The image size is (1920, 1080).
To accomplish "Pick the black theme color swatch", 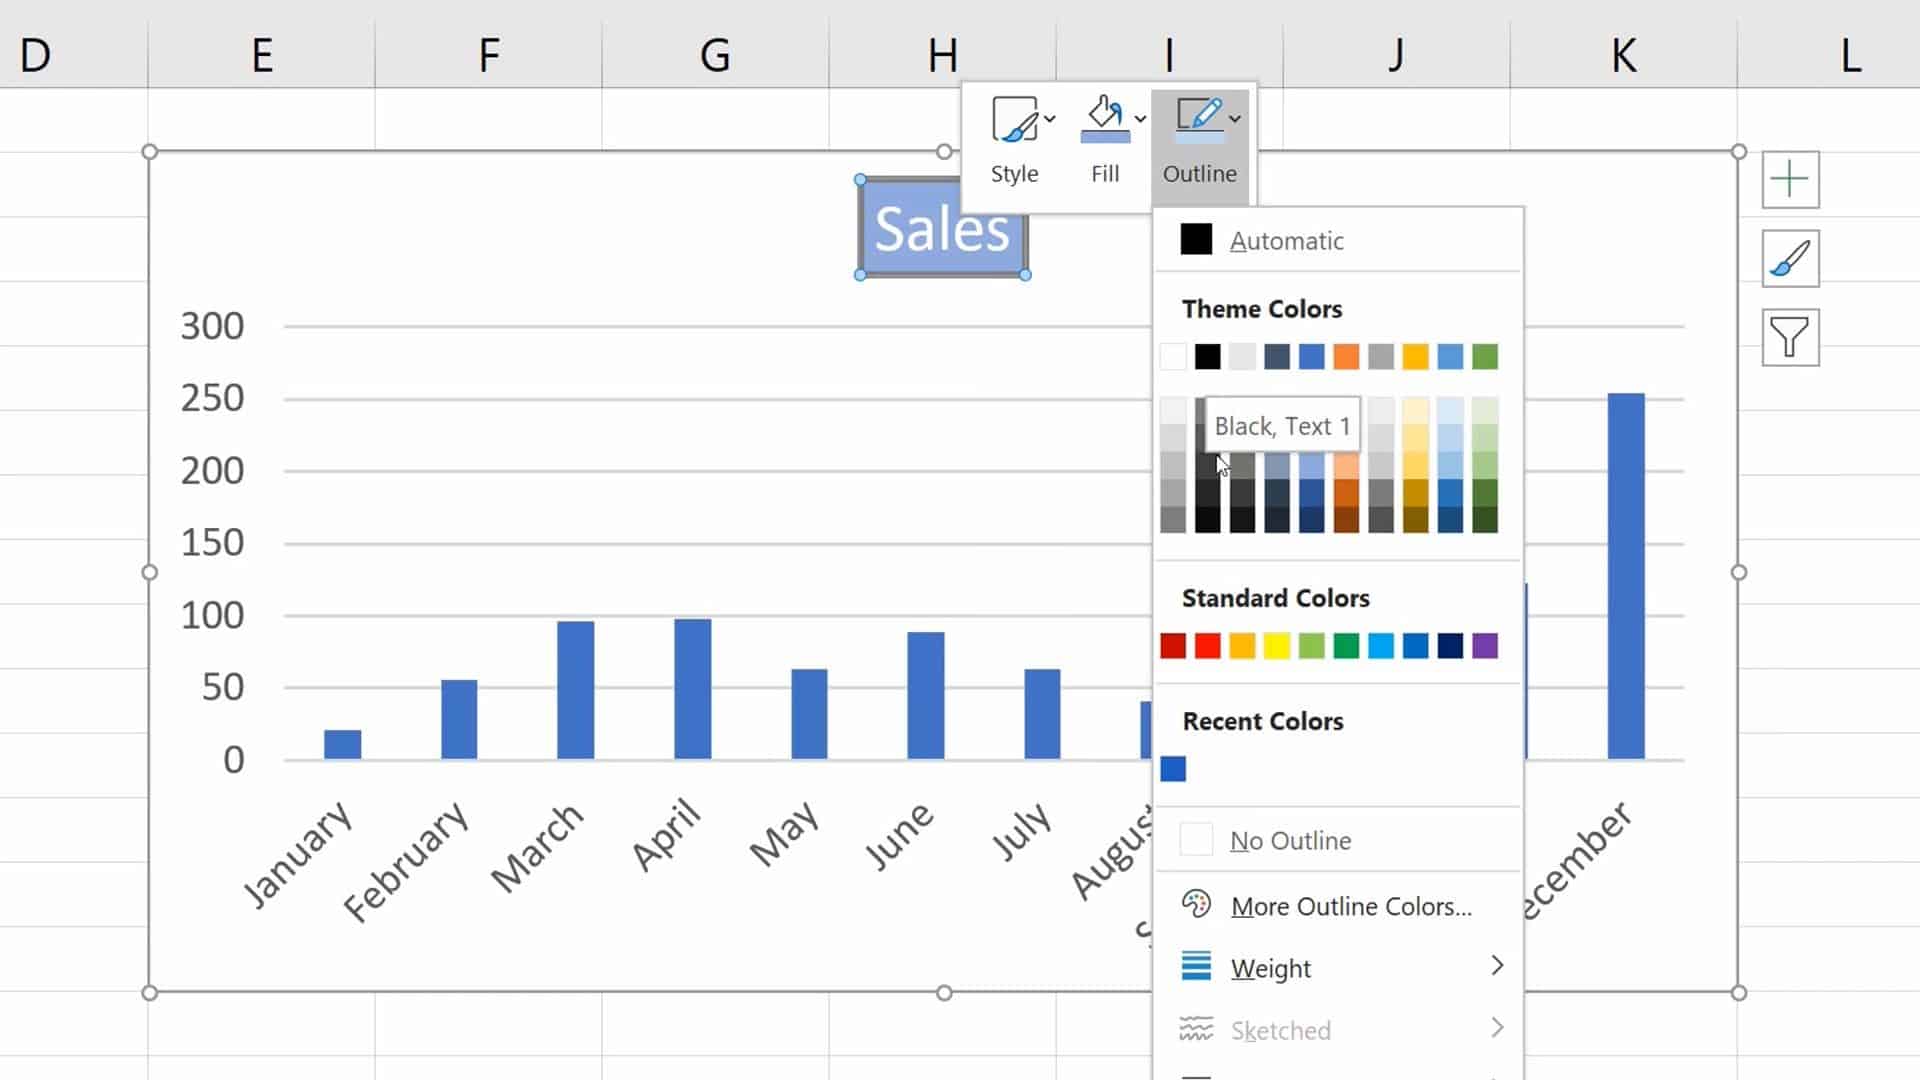I will (1208, 357).
